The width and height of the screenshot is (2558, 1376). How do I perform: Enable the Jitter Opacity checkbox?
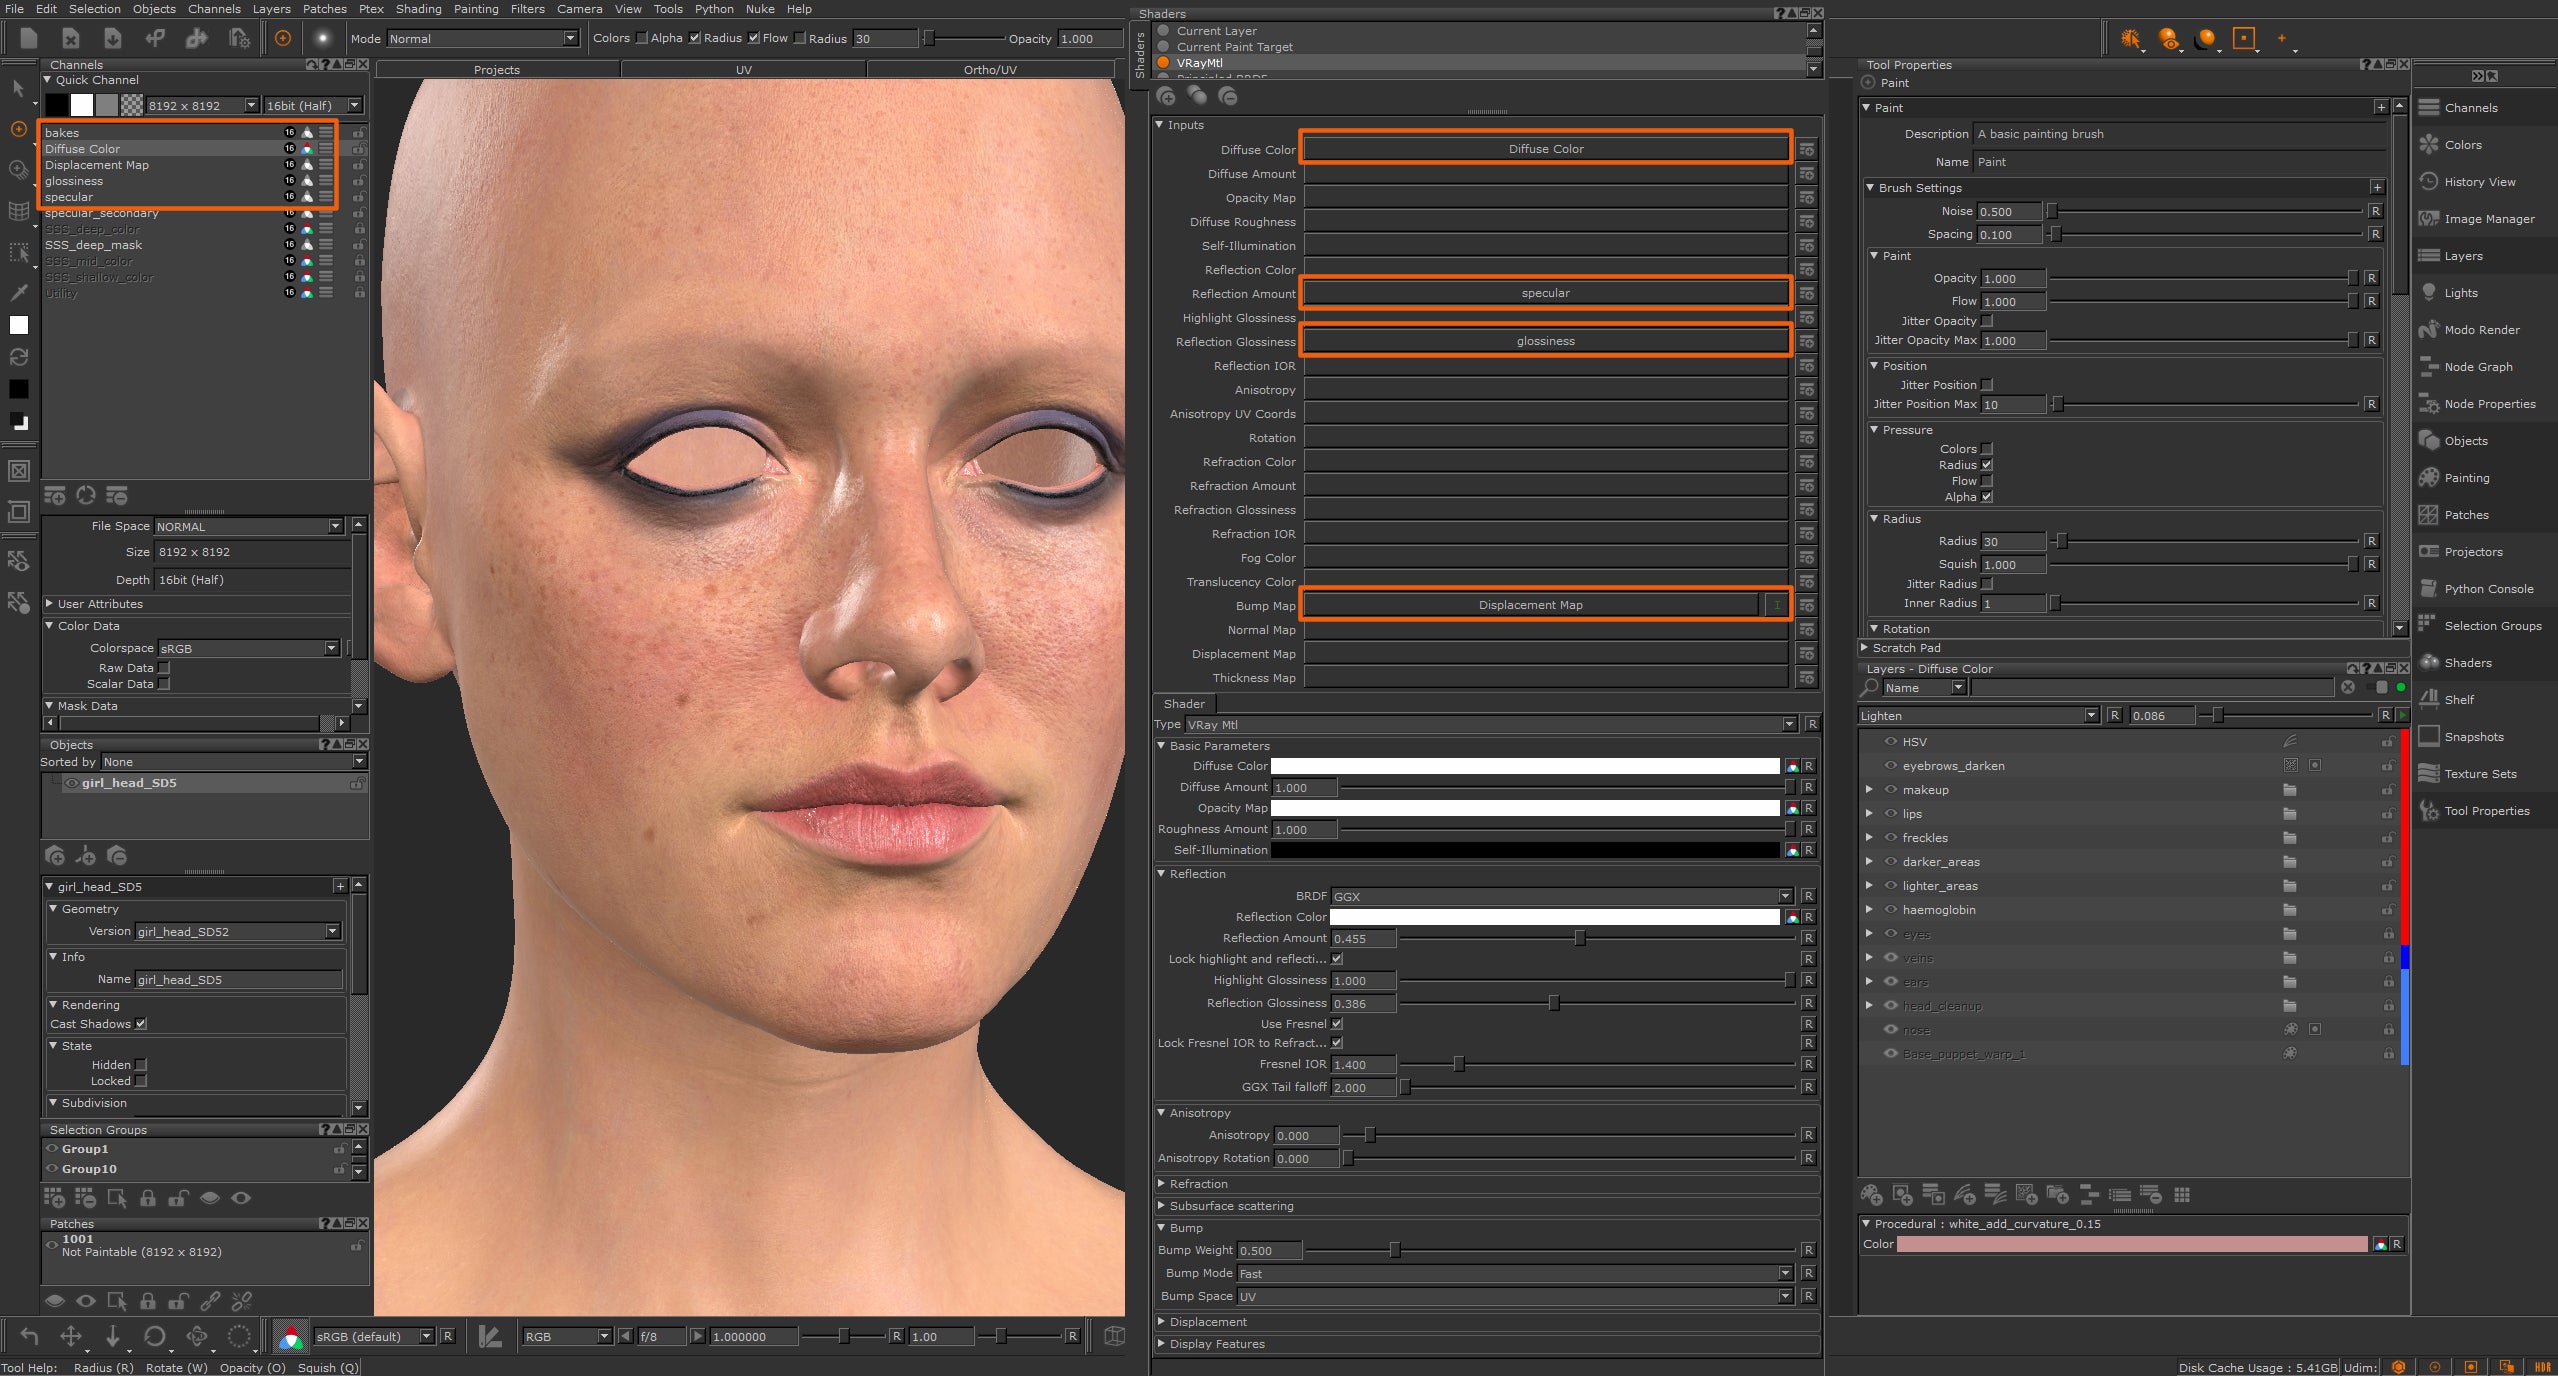1987,321
